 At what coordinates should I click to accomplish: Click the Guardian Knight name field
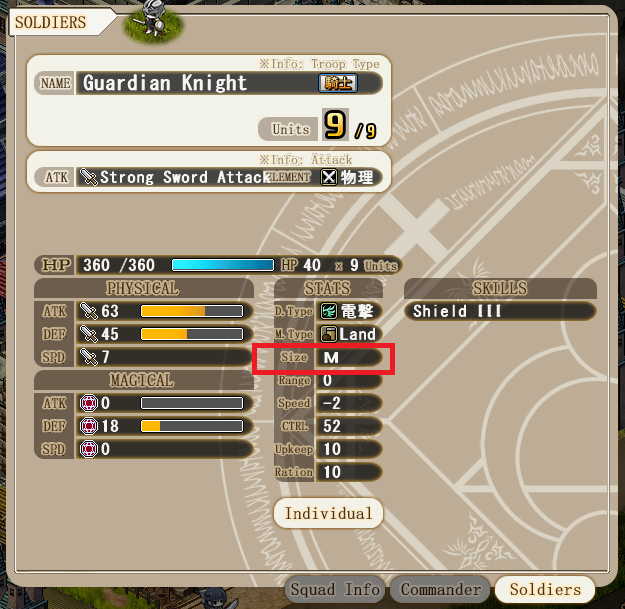(x=229, y=83)
